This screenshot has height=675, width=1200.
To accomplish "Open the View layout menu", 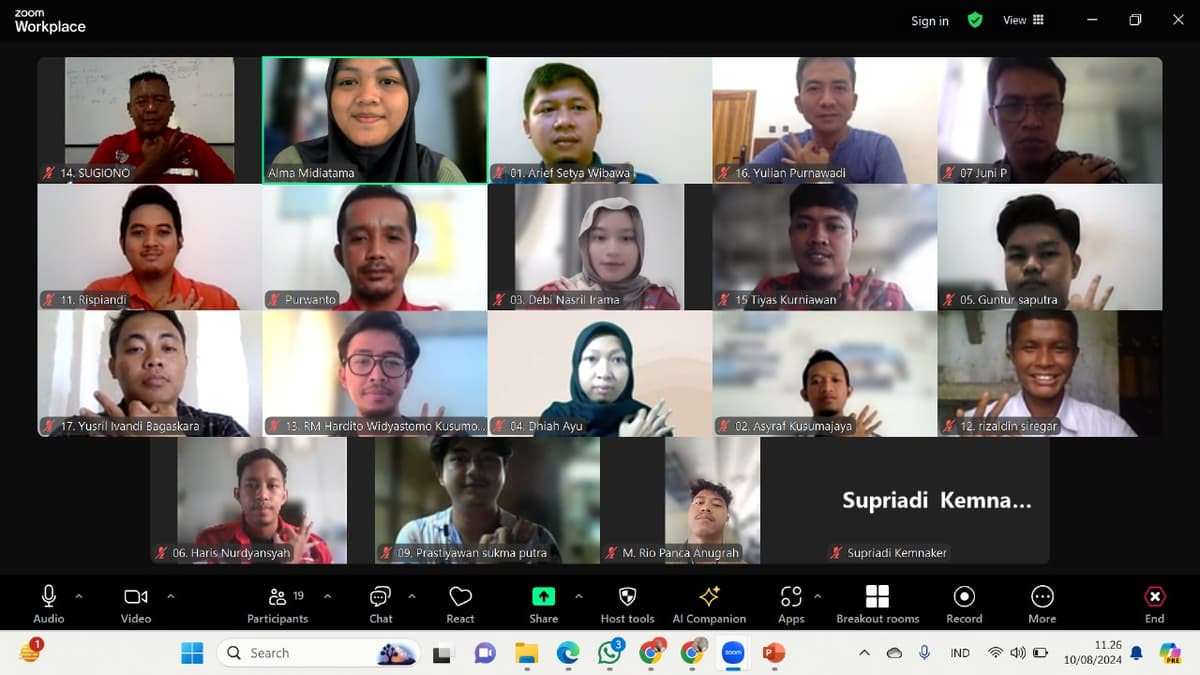I will pyautogui.click(x=1023, y=20).
